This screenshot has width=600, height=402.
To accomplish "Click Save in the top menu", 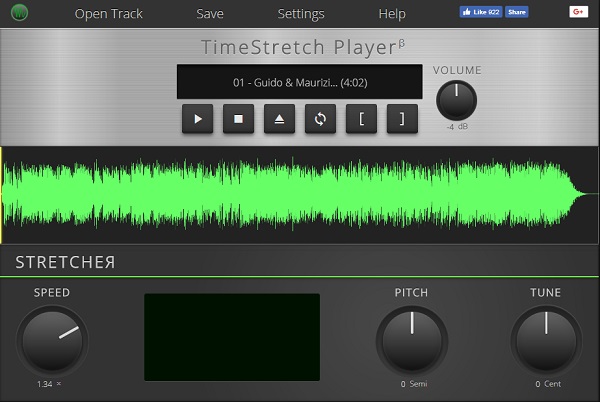I will pos(210,14).
